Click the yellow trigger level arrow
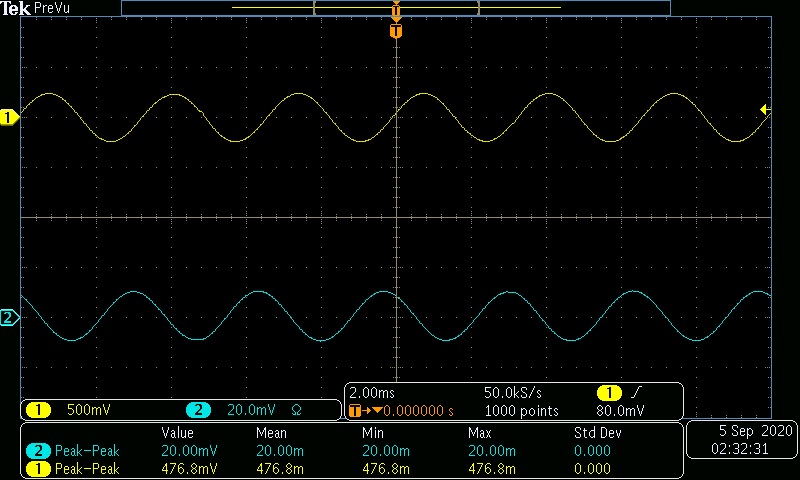Screen dimensions: 800x480 point(765,110)
